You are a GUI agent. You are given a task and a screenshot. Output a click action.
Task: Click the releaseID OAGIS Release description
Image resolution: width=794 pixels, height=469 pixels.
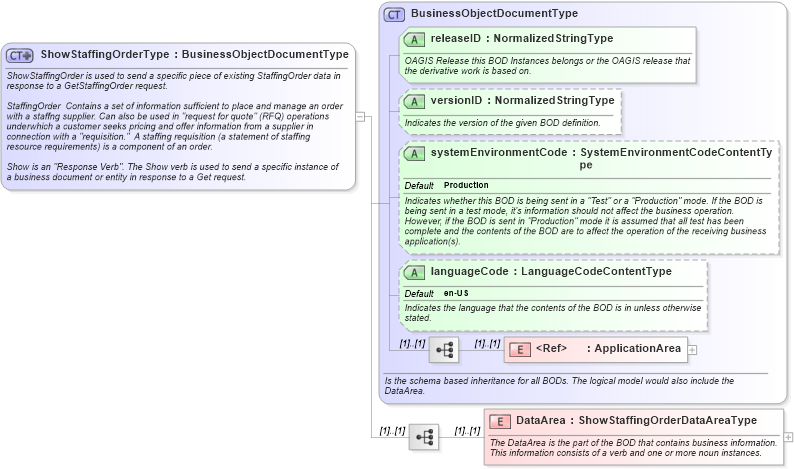click(x=547, y=66)
